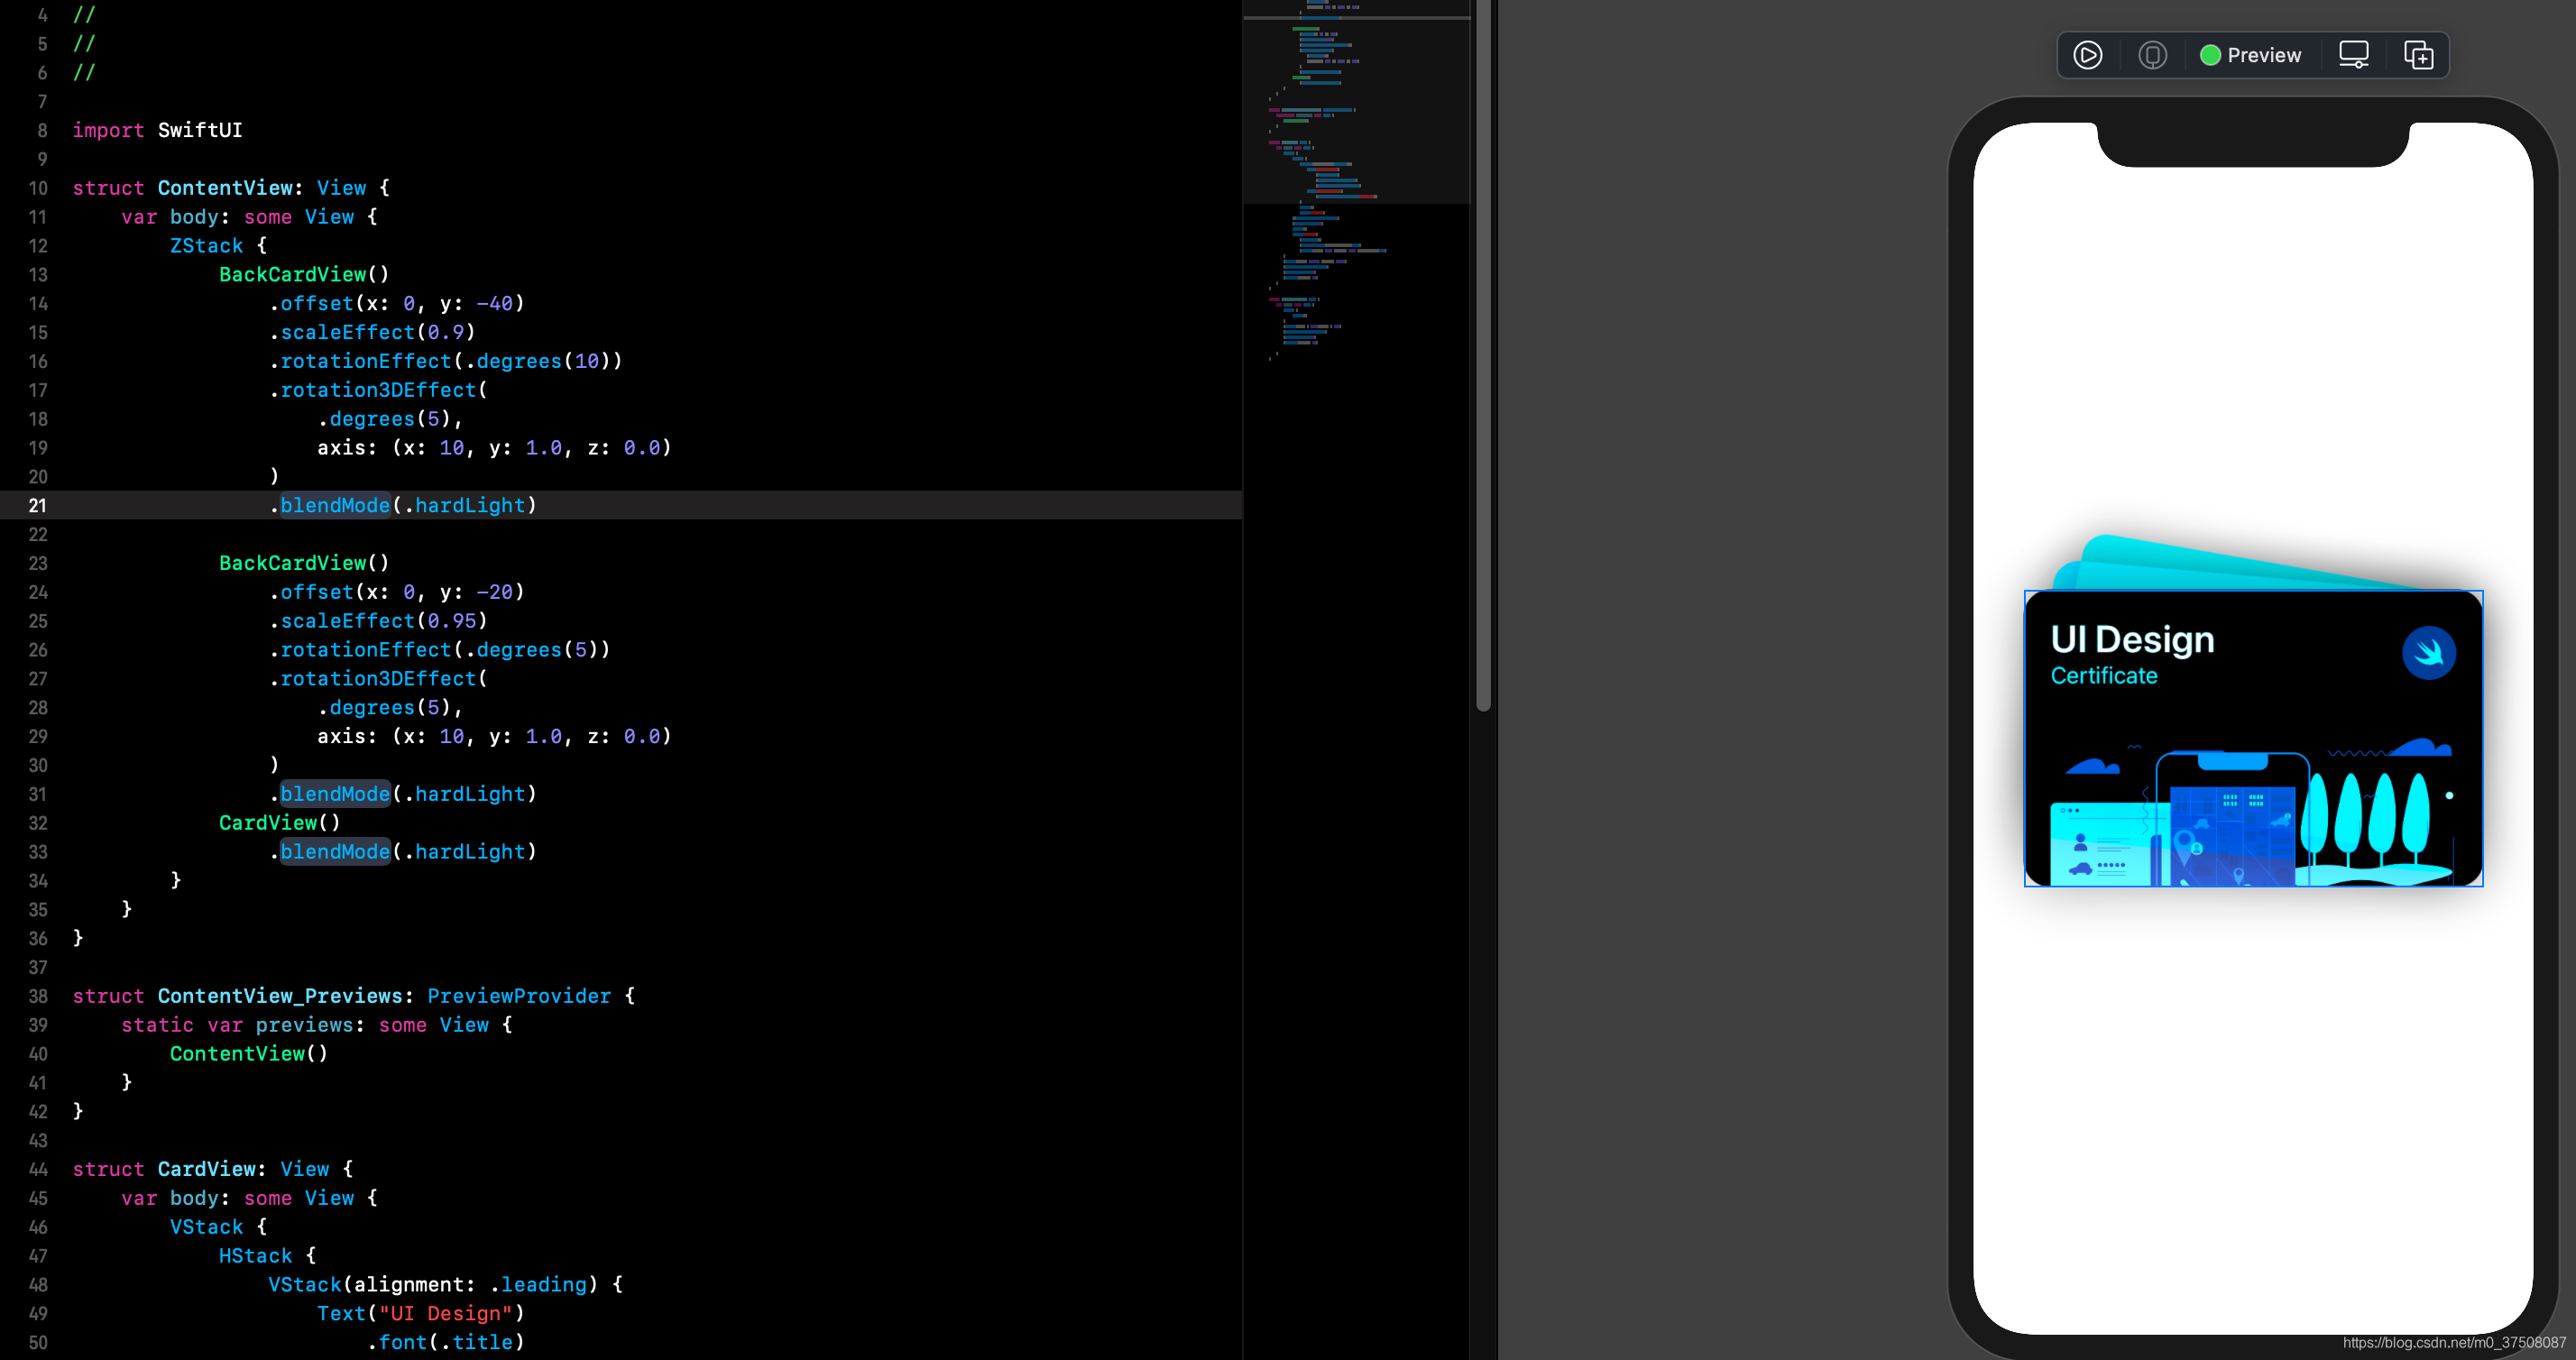2576x1360 pixels.
Task: Start Live Preview with the play icon
Action: [2087, 55]
